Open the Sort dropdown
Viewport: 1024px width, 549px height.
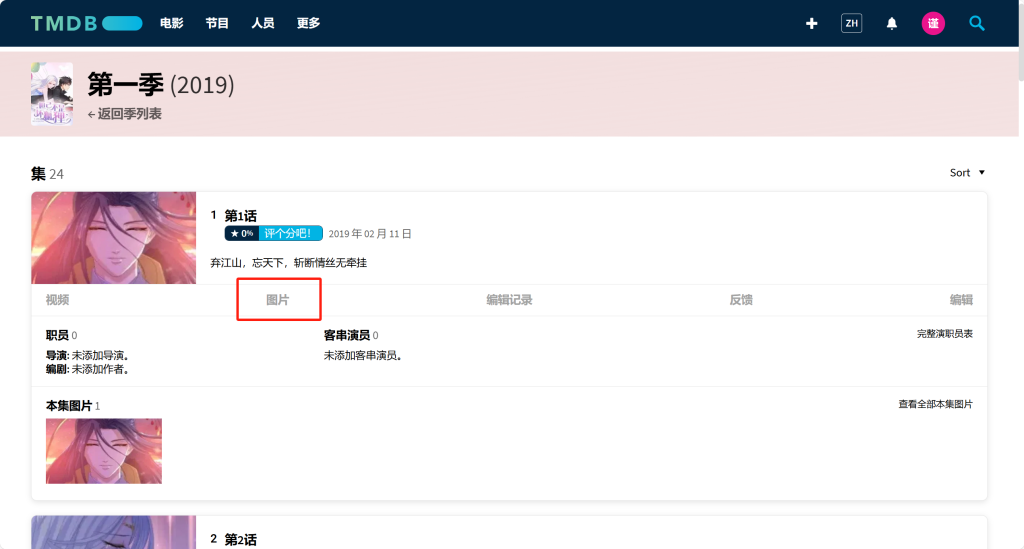coord(967,173)
